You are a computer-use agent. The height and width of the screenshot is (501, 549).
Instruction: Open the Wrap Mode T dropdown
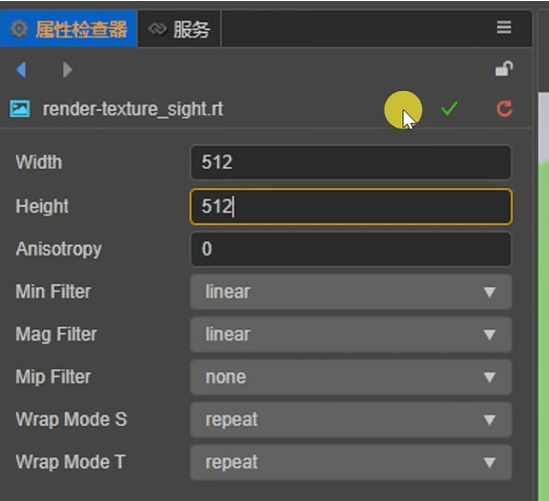[351, 462]
